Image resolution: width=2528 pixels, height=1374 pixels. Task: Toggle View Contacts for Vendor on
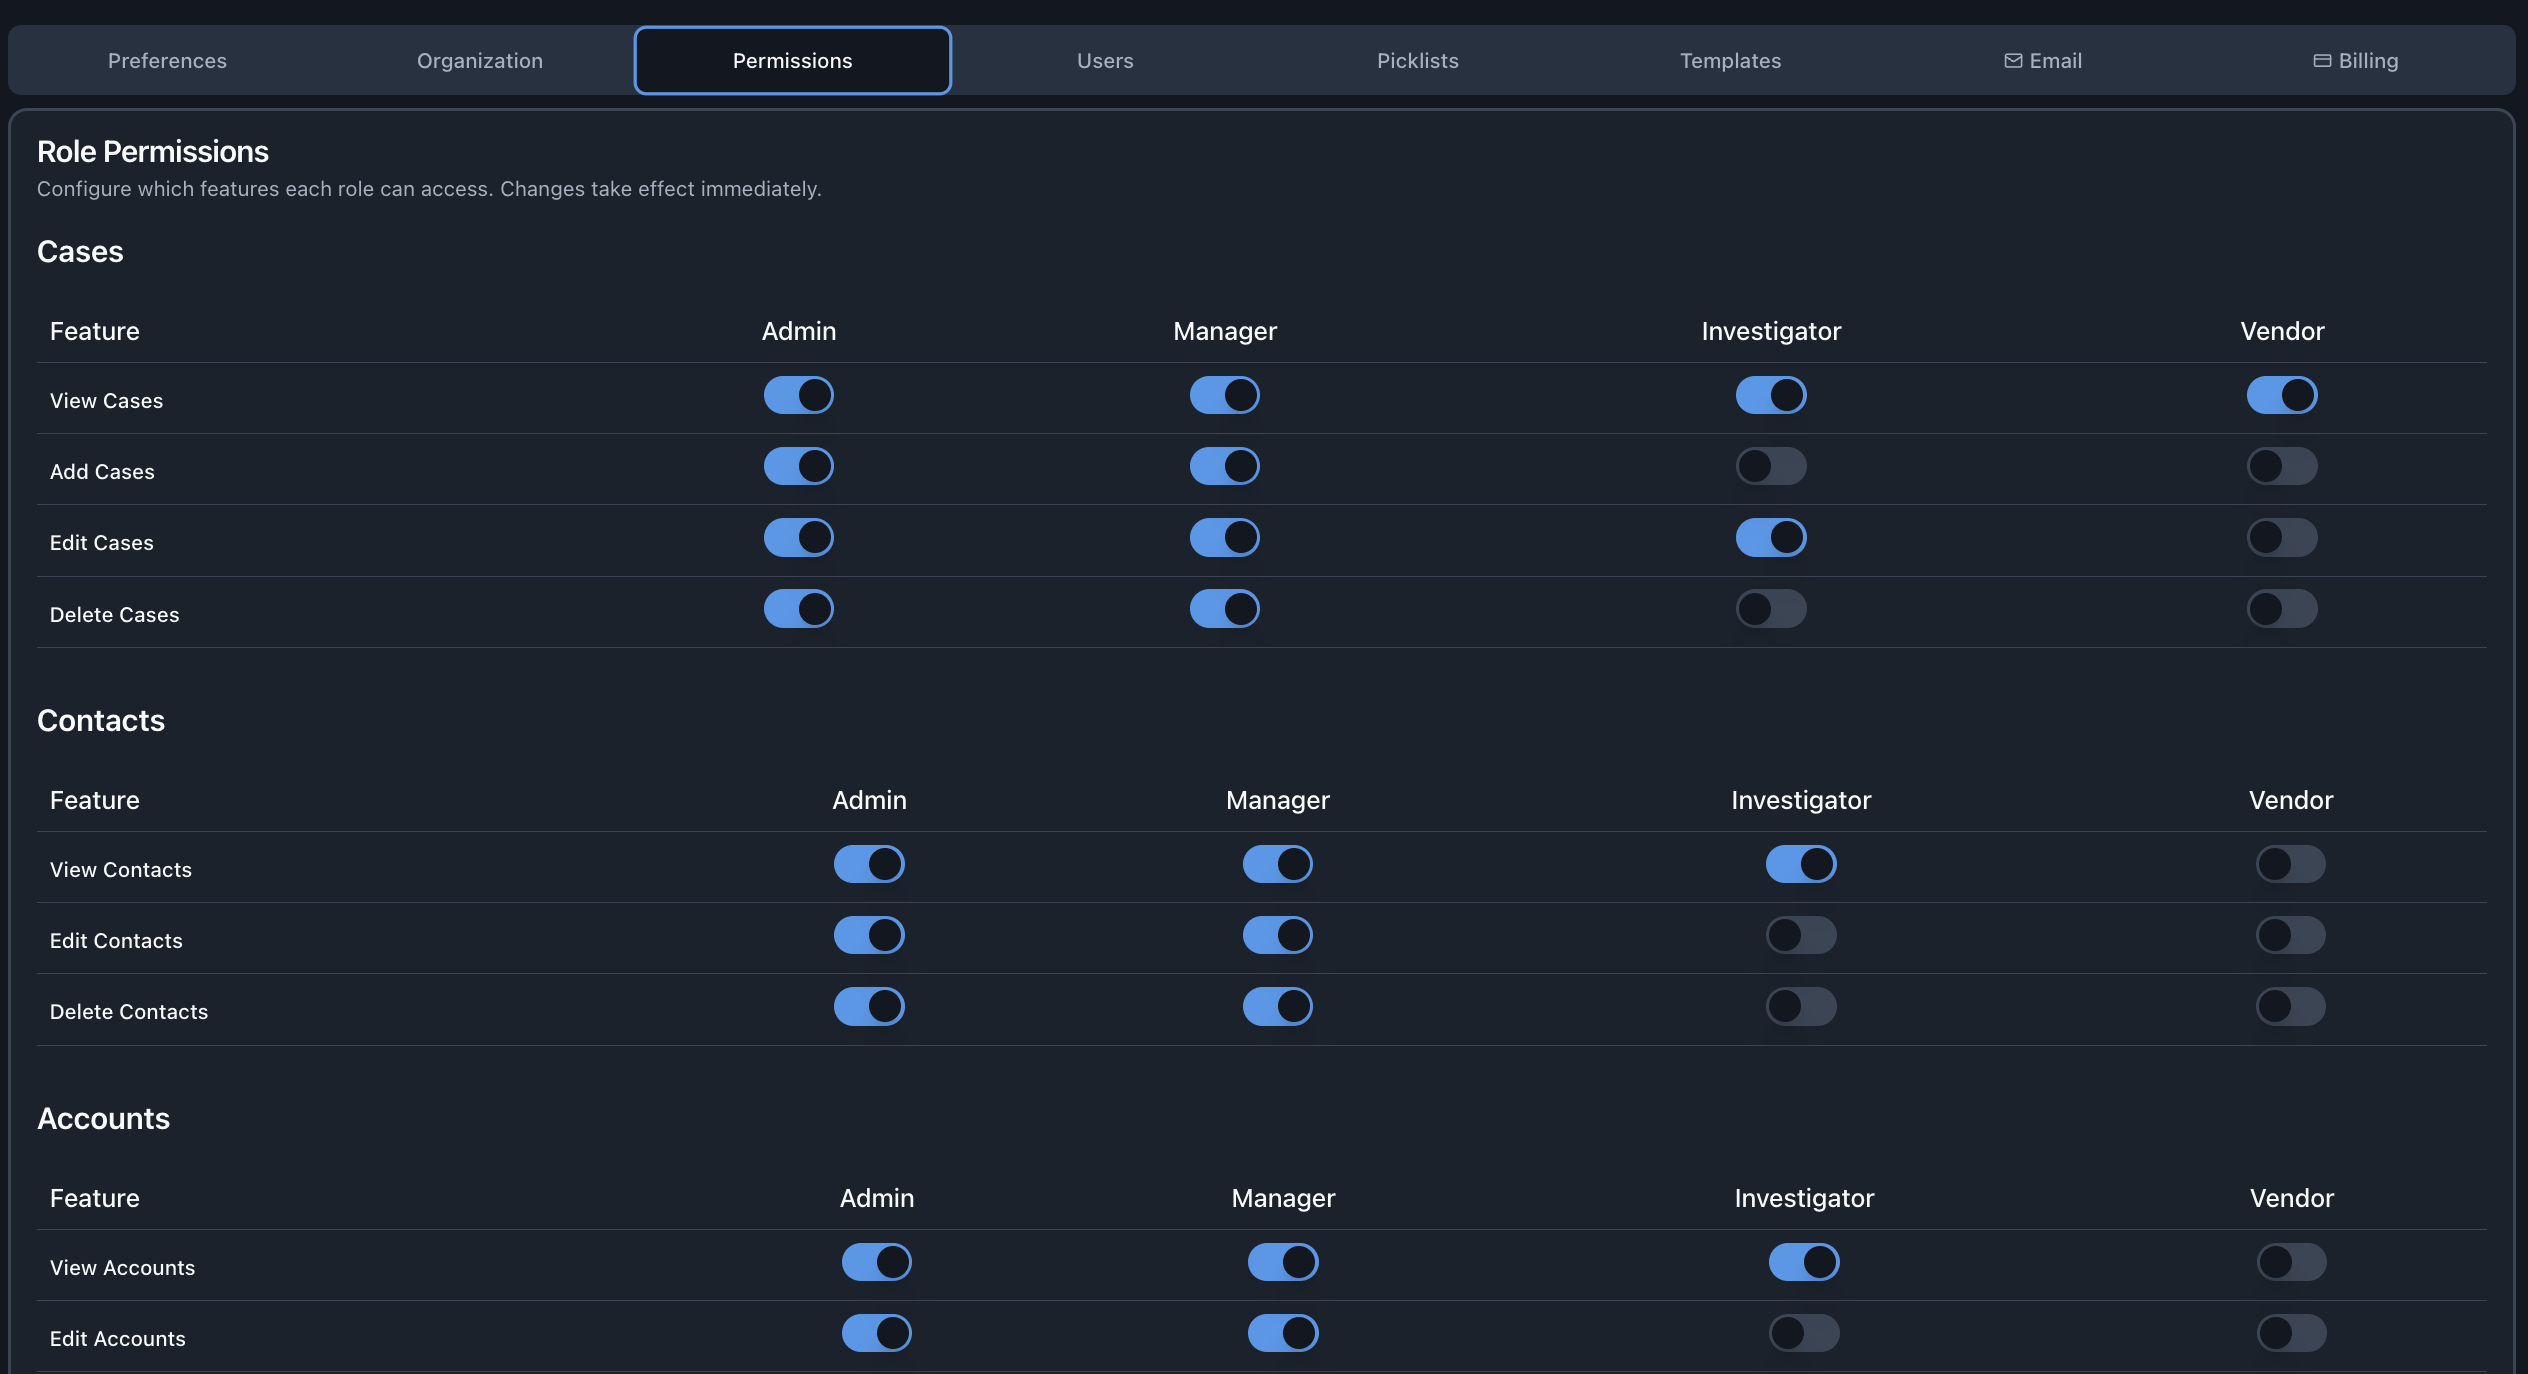2290,864
